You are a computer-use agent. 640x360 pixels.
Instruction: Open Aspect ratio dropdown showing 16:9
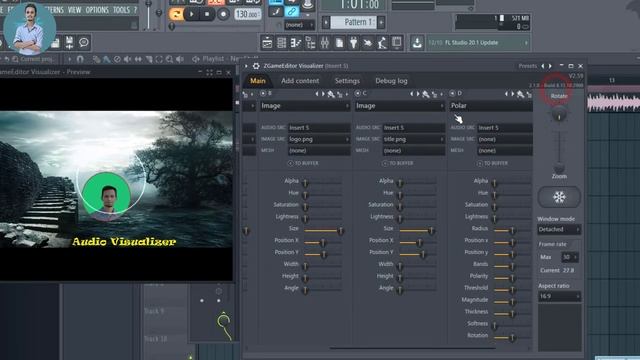[559, 296]
